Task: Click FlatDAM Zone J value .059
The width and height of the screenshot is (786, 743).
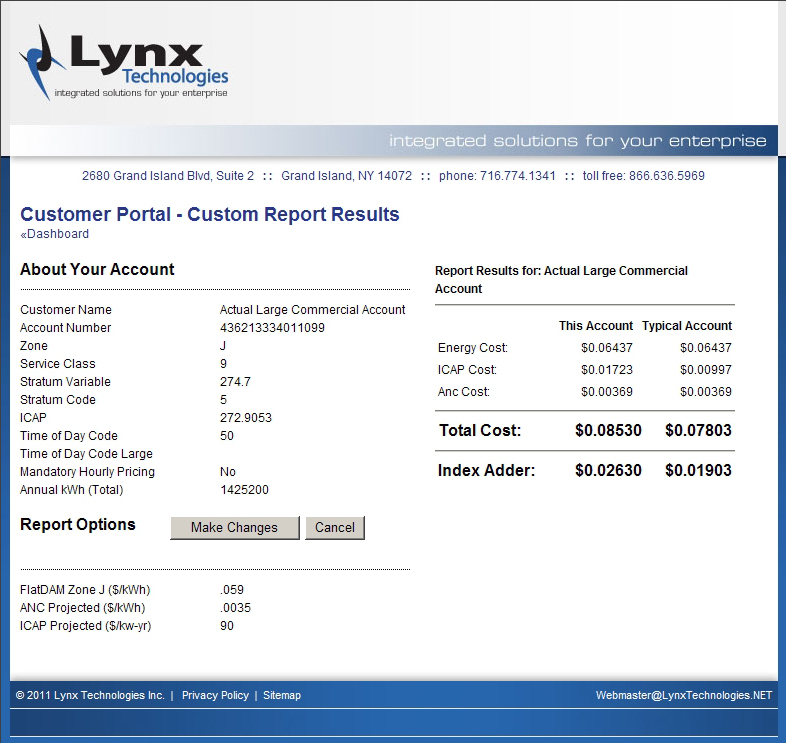Action: [232, 590]
